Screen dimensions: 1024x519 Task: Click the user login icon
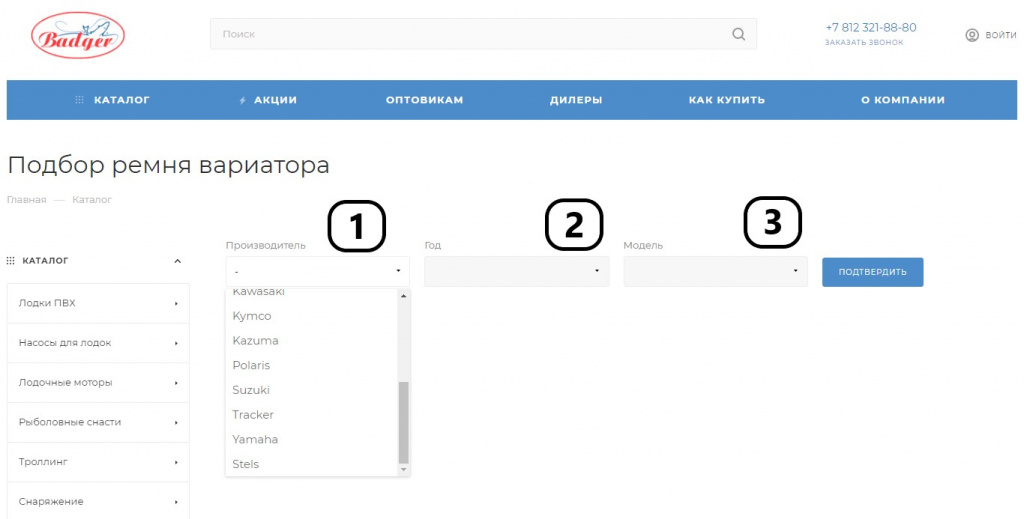tap(971, 35)
